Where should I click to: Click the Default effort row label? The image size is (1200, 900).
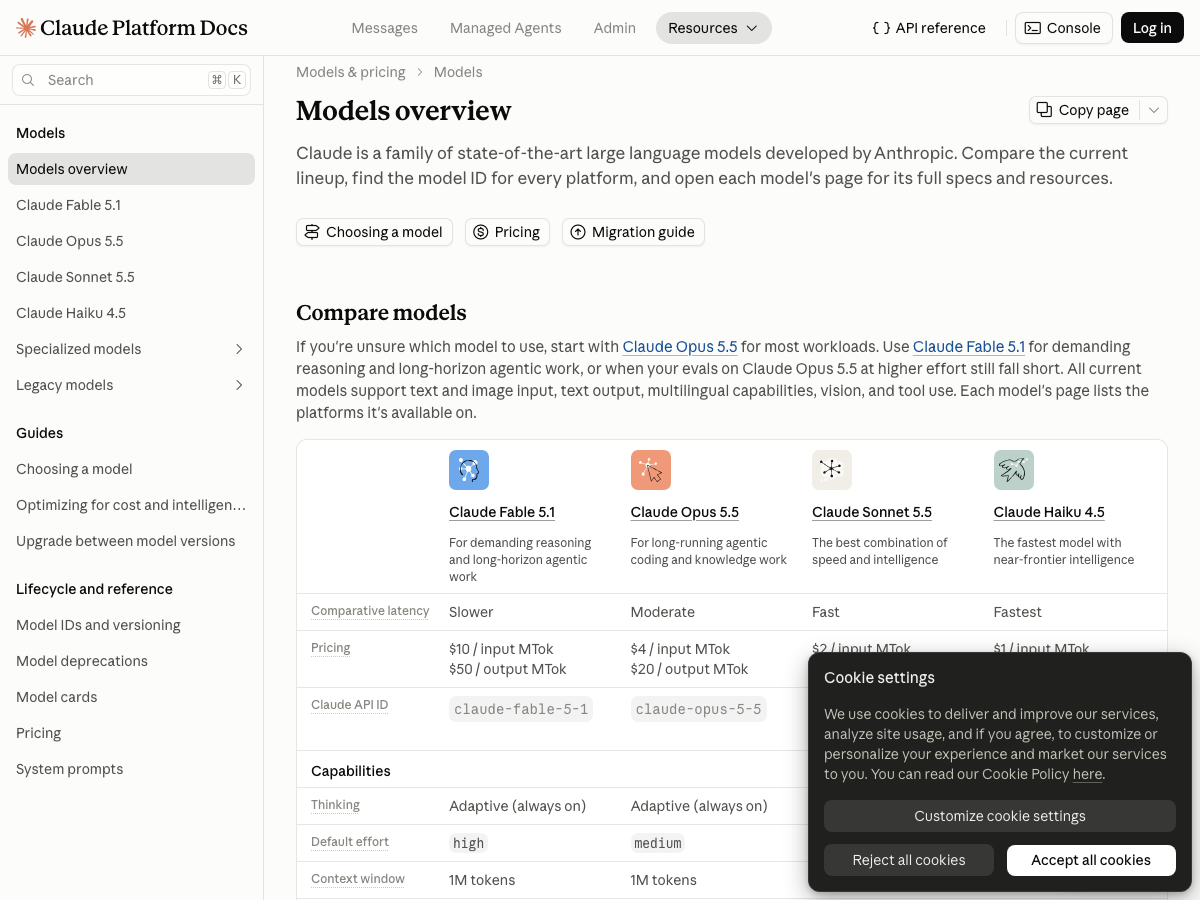coord(350,842)
